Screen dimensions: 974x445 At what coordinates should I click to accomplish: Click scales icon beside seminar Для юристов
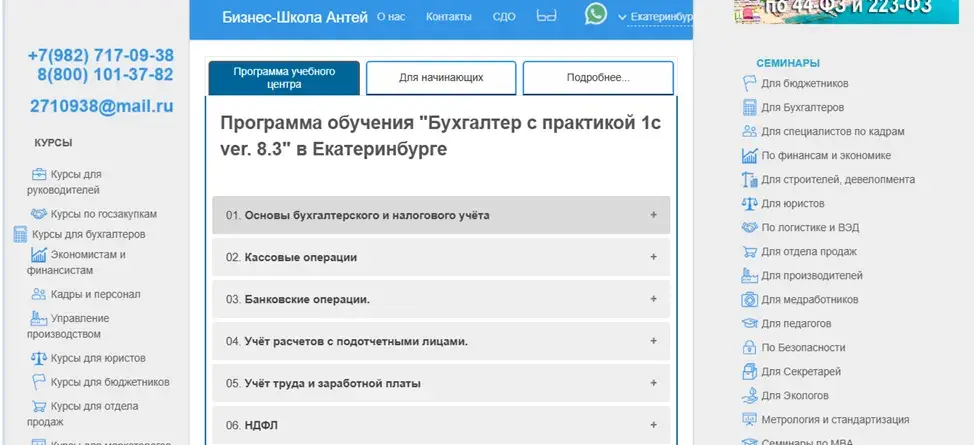(x=750, y=203)
